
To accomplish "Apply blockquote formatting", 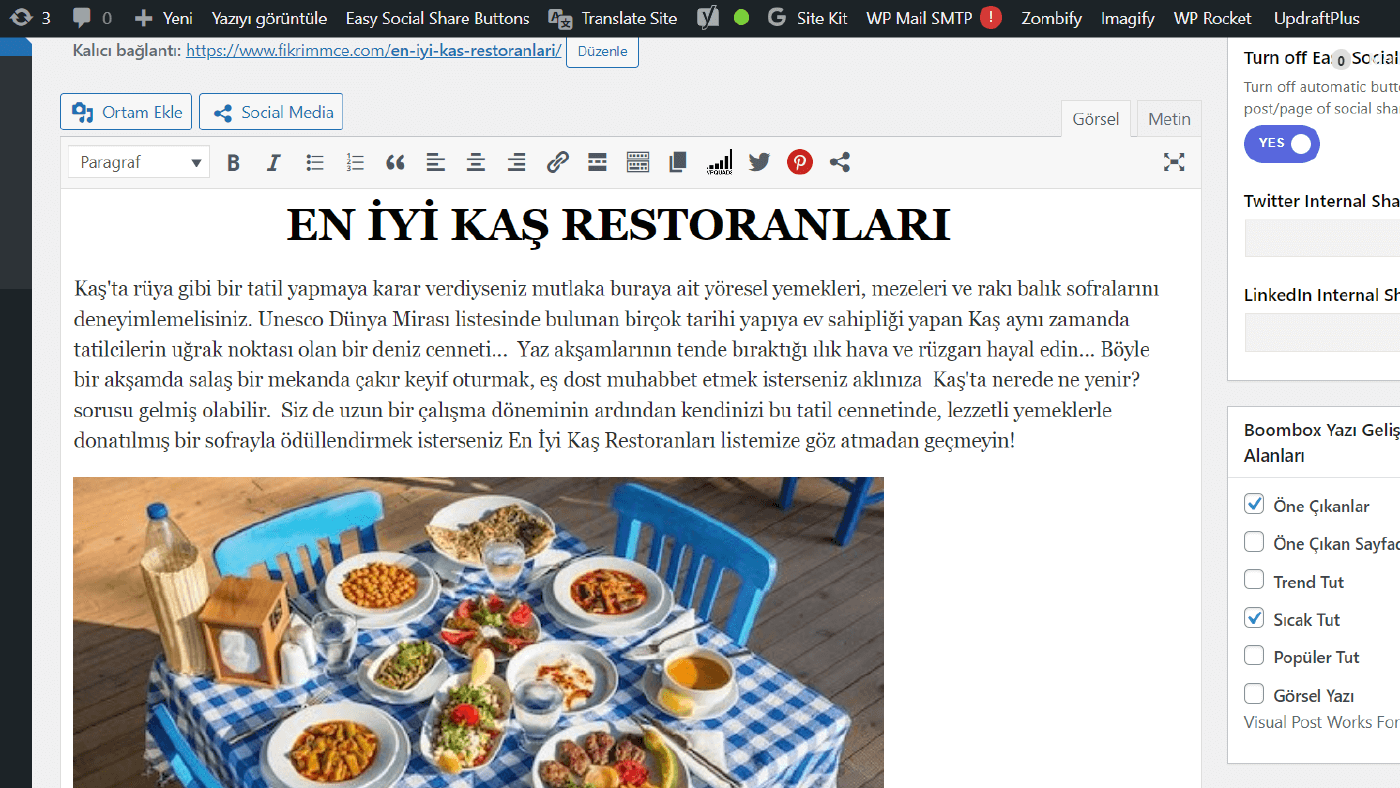I will pos(395,162).
